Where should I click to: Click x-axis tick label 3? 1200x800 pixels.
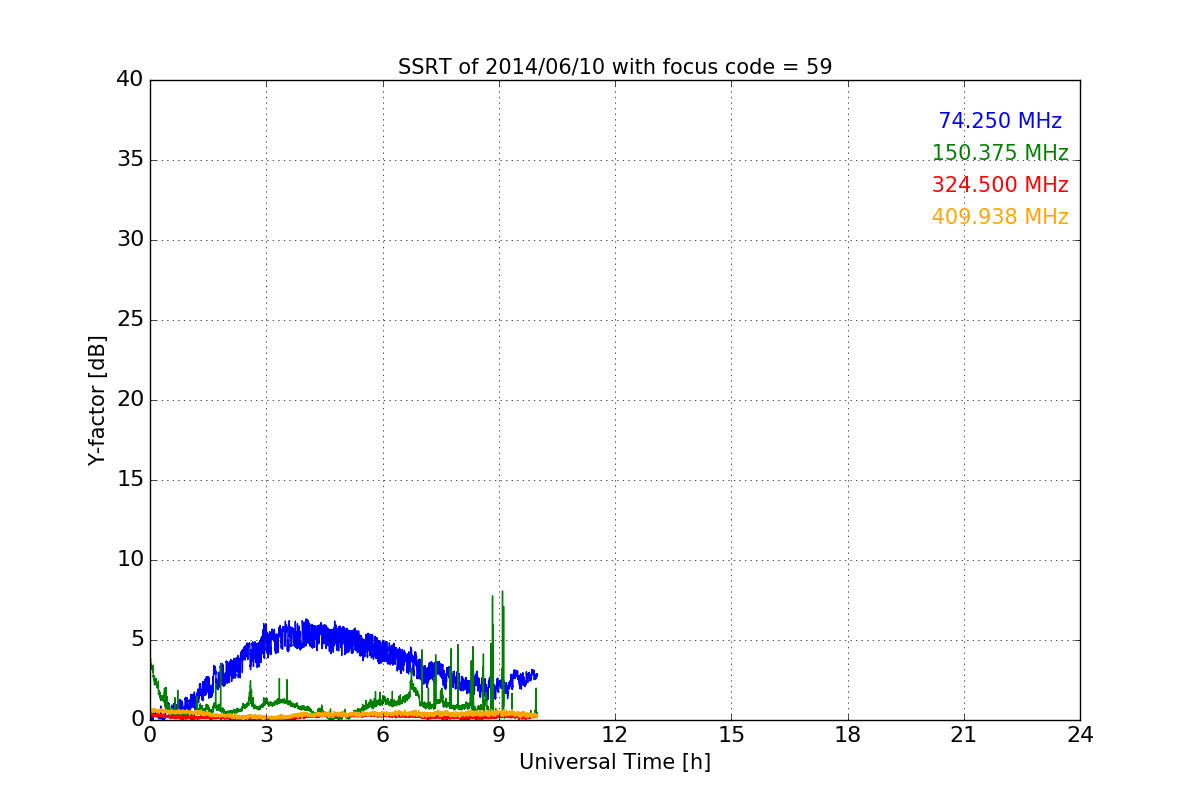point(266,735)
